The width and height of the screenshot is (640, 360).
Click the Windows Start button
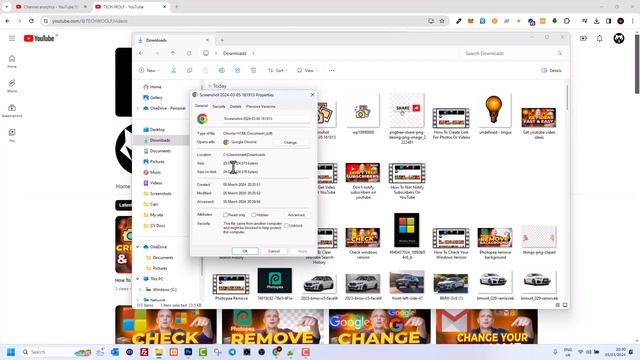tap(11, 352)
